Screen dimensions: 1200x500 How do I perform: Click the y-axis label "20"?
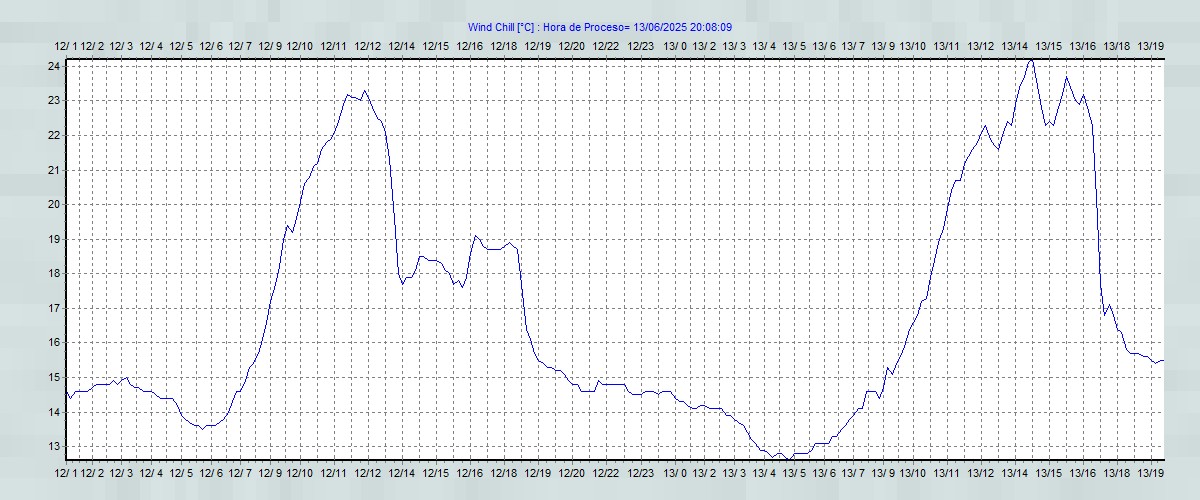click(56, 204)
